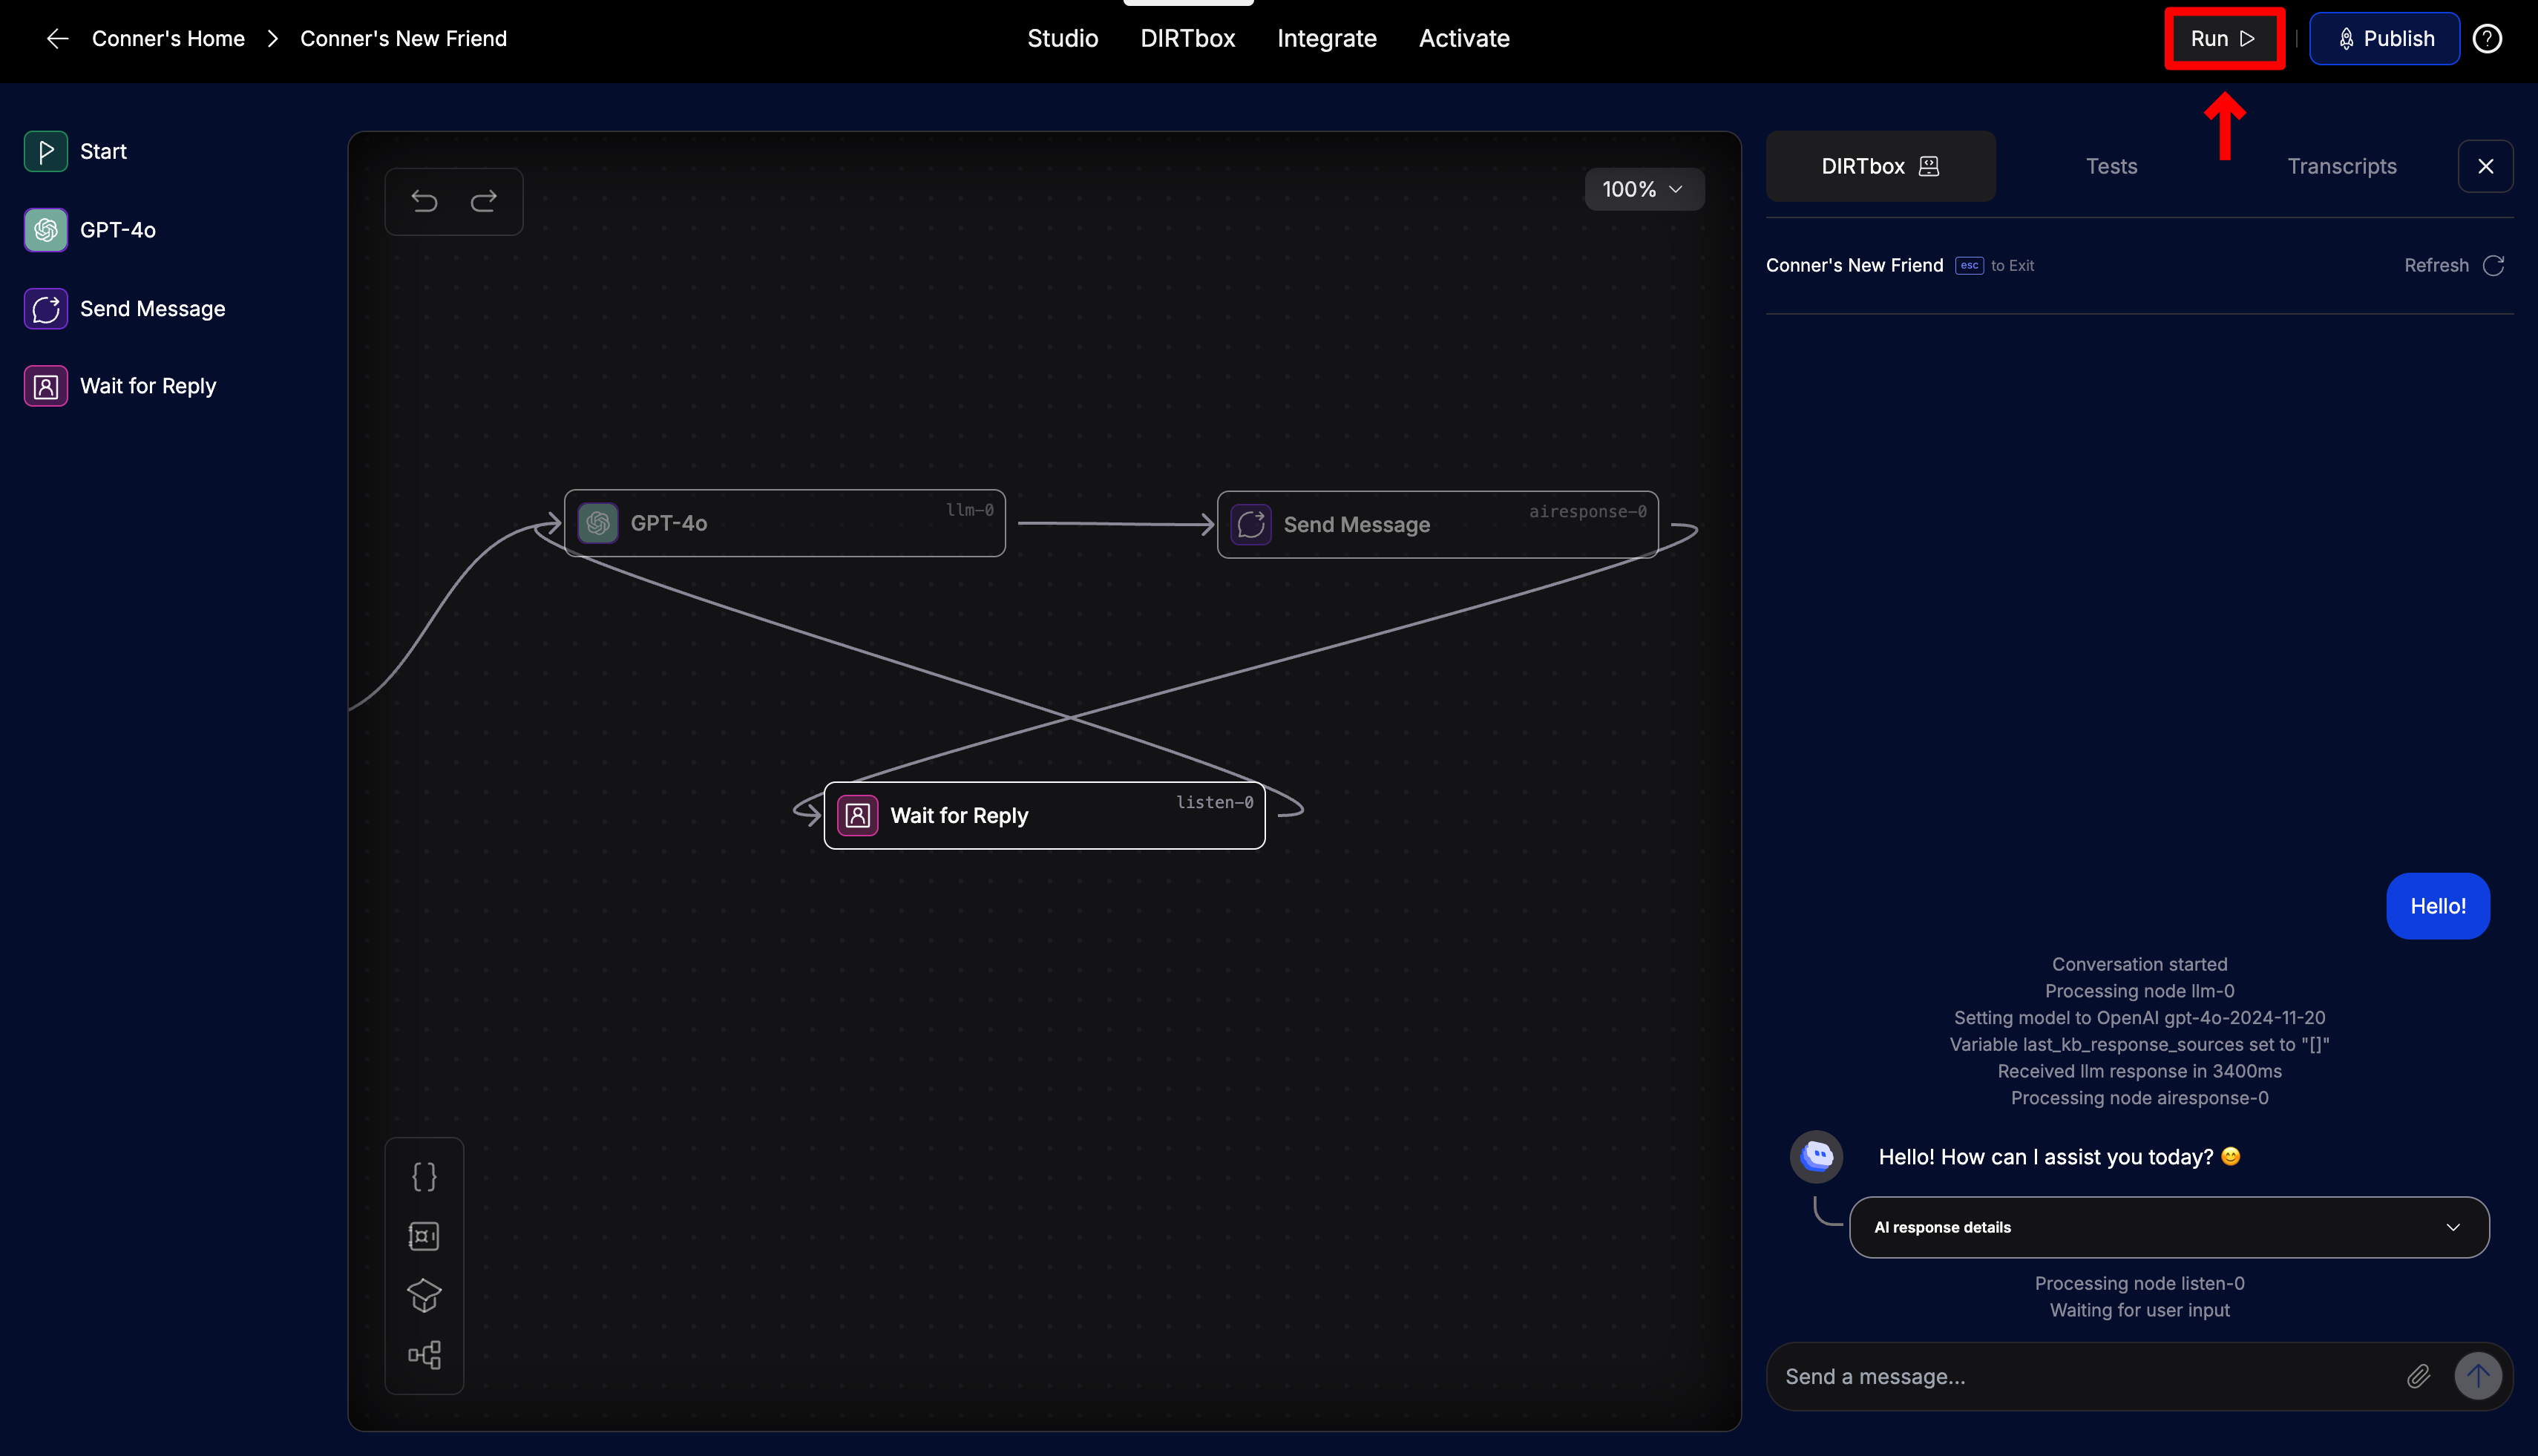Click the Refresh conversation icon
This screenshot has height=1456, width=2538.
point(2493,265)
